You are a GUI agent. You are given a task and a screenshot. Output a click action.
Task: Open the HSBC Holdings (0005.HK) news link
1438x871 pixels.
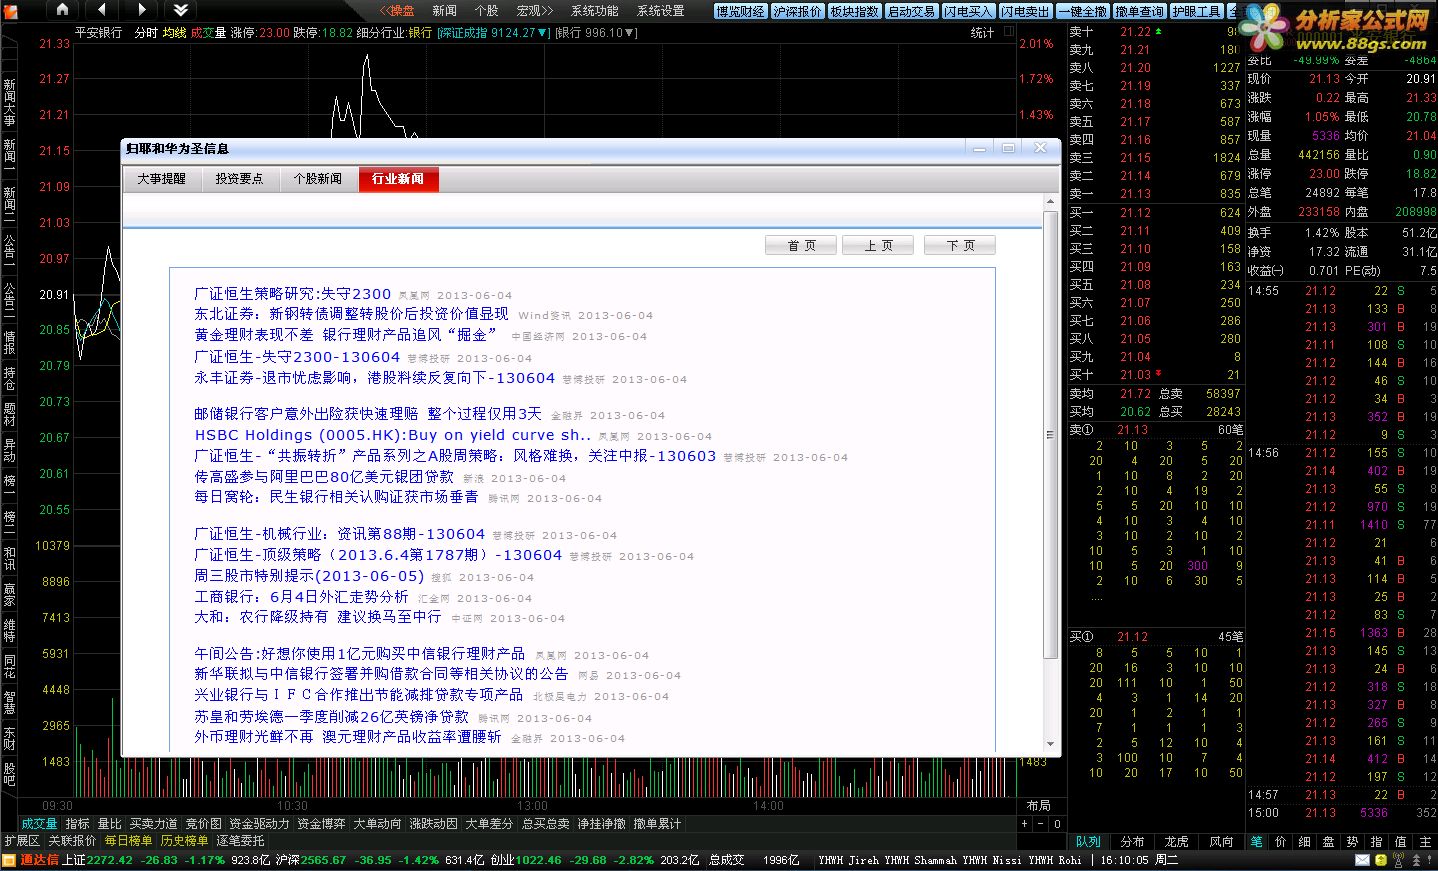click(393, 435)
